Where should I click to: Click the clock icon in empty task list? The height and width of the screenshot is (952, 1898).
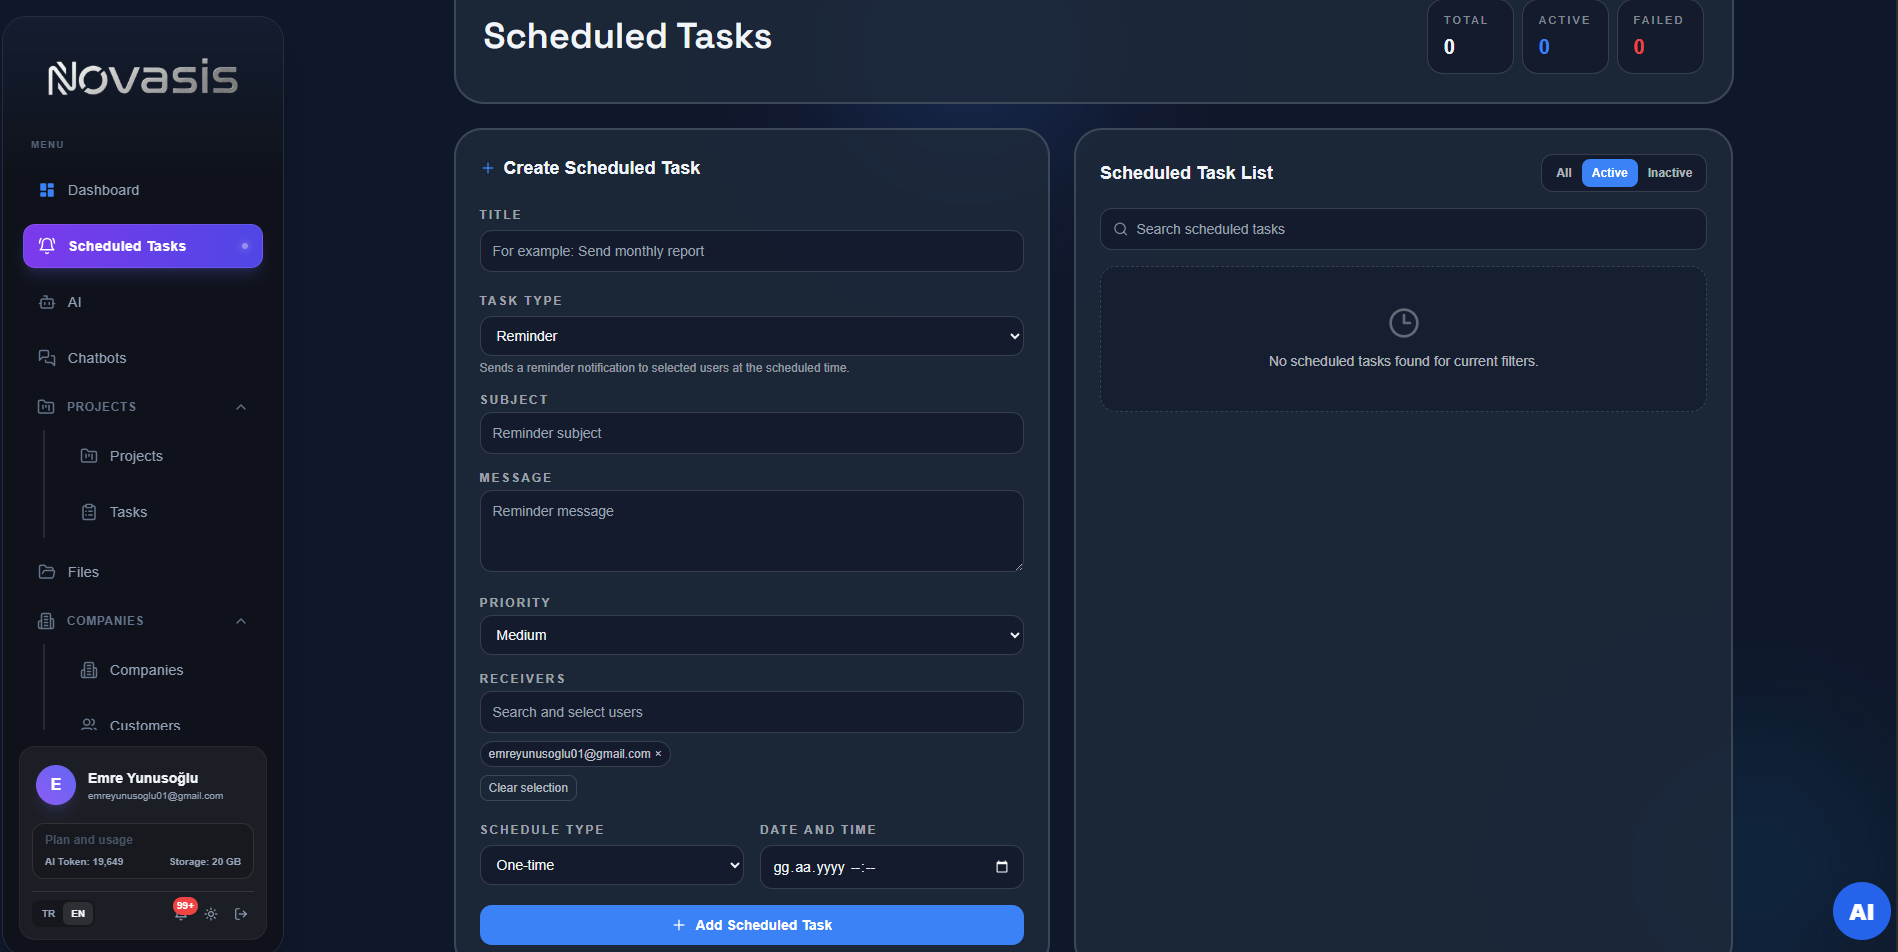coord(1404,323)
